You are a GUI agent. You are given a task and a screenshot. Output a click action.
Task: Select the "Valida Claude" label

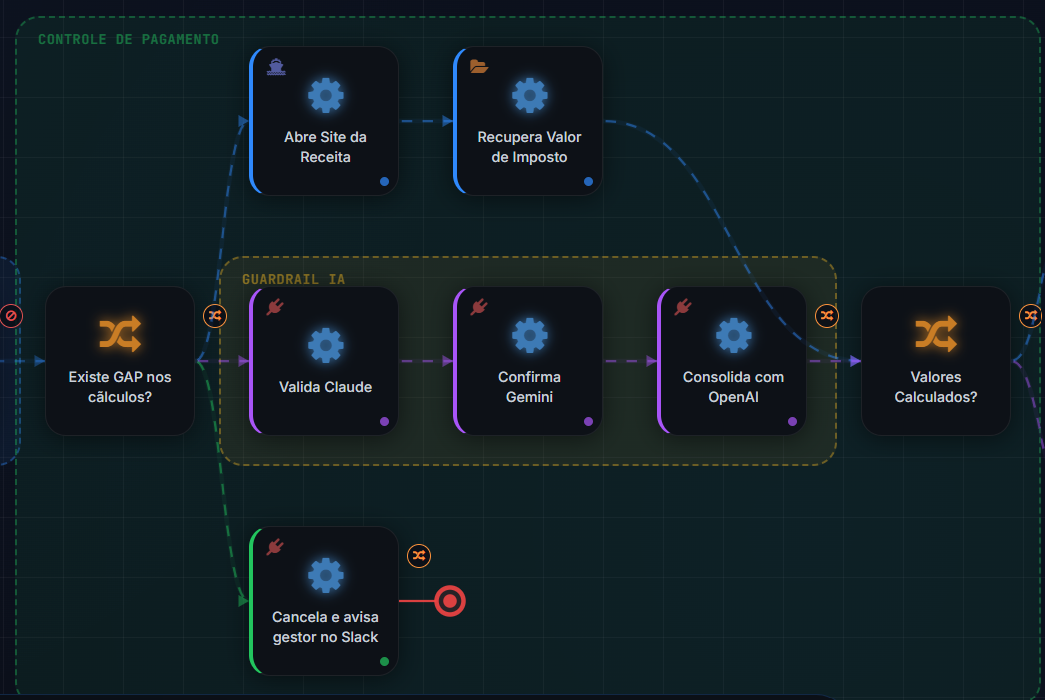325,387
